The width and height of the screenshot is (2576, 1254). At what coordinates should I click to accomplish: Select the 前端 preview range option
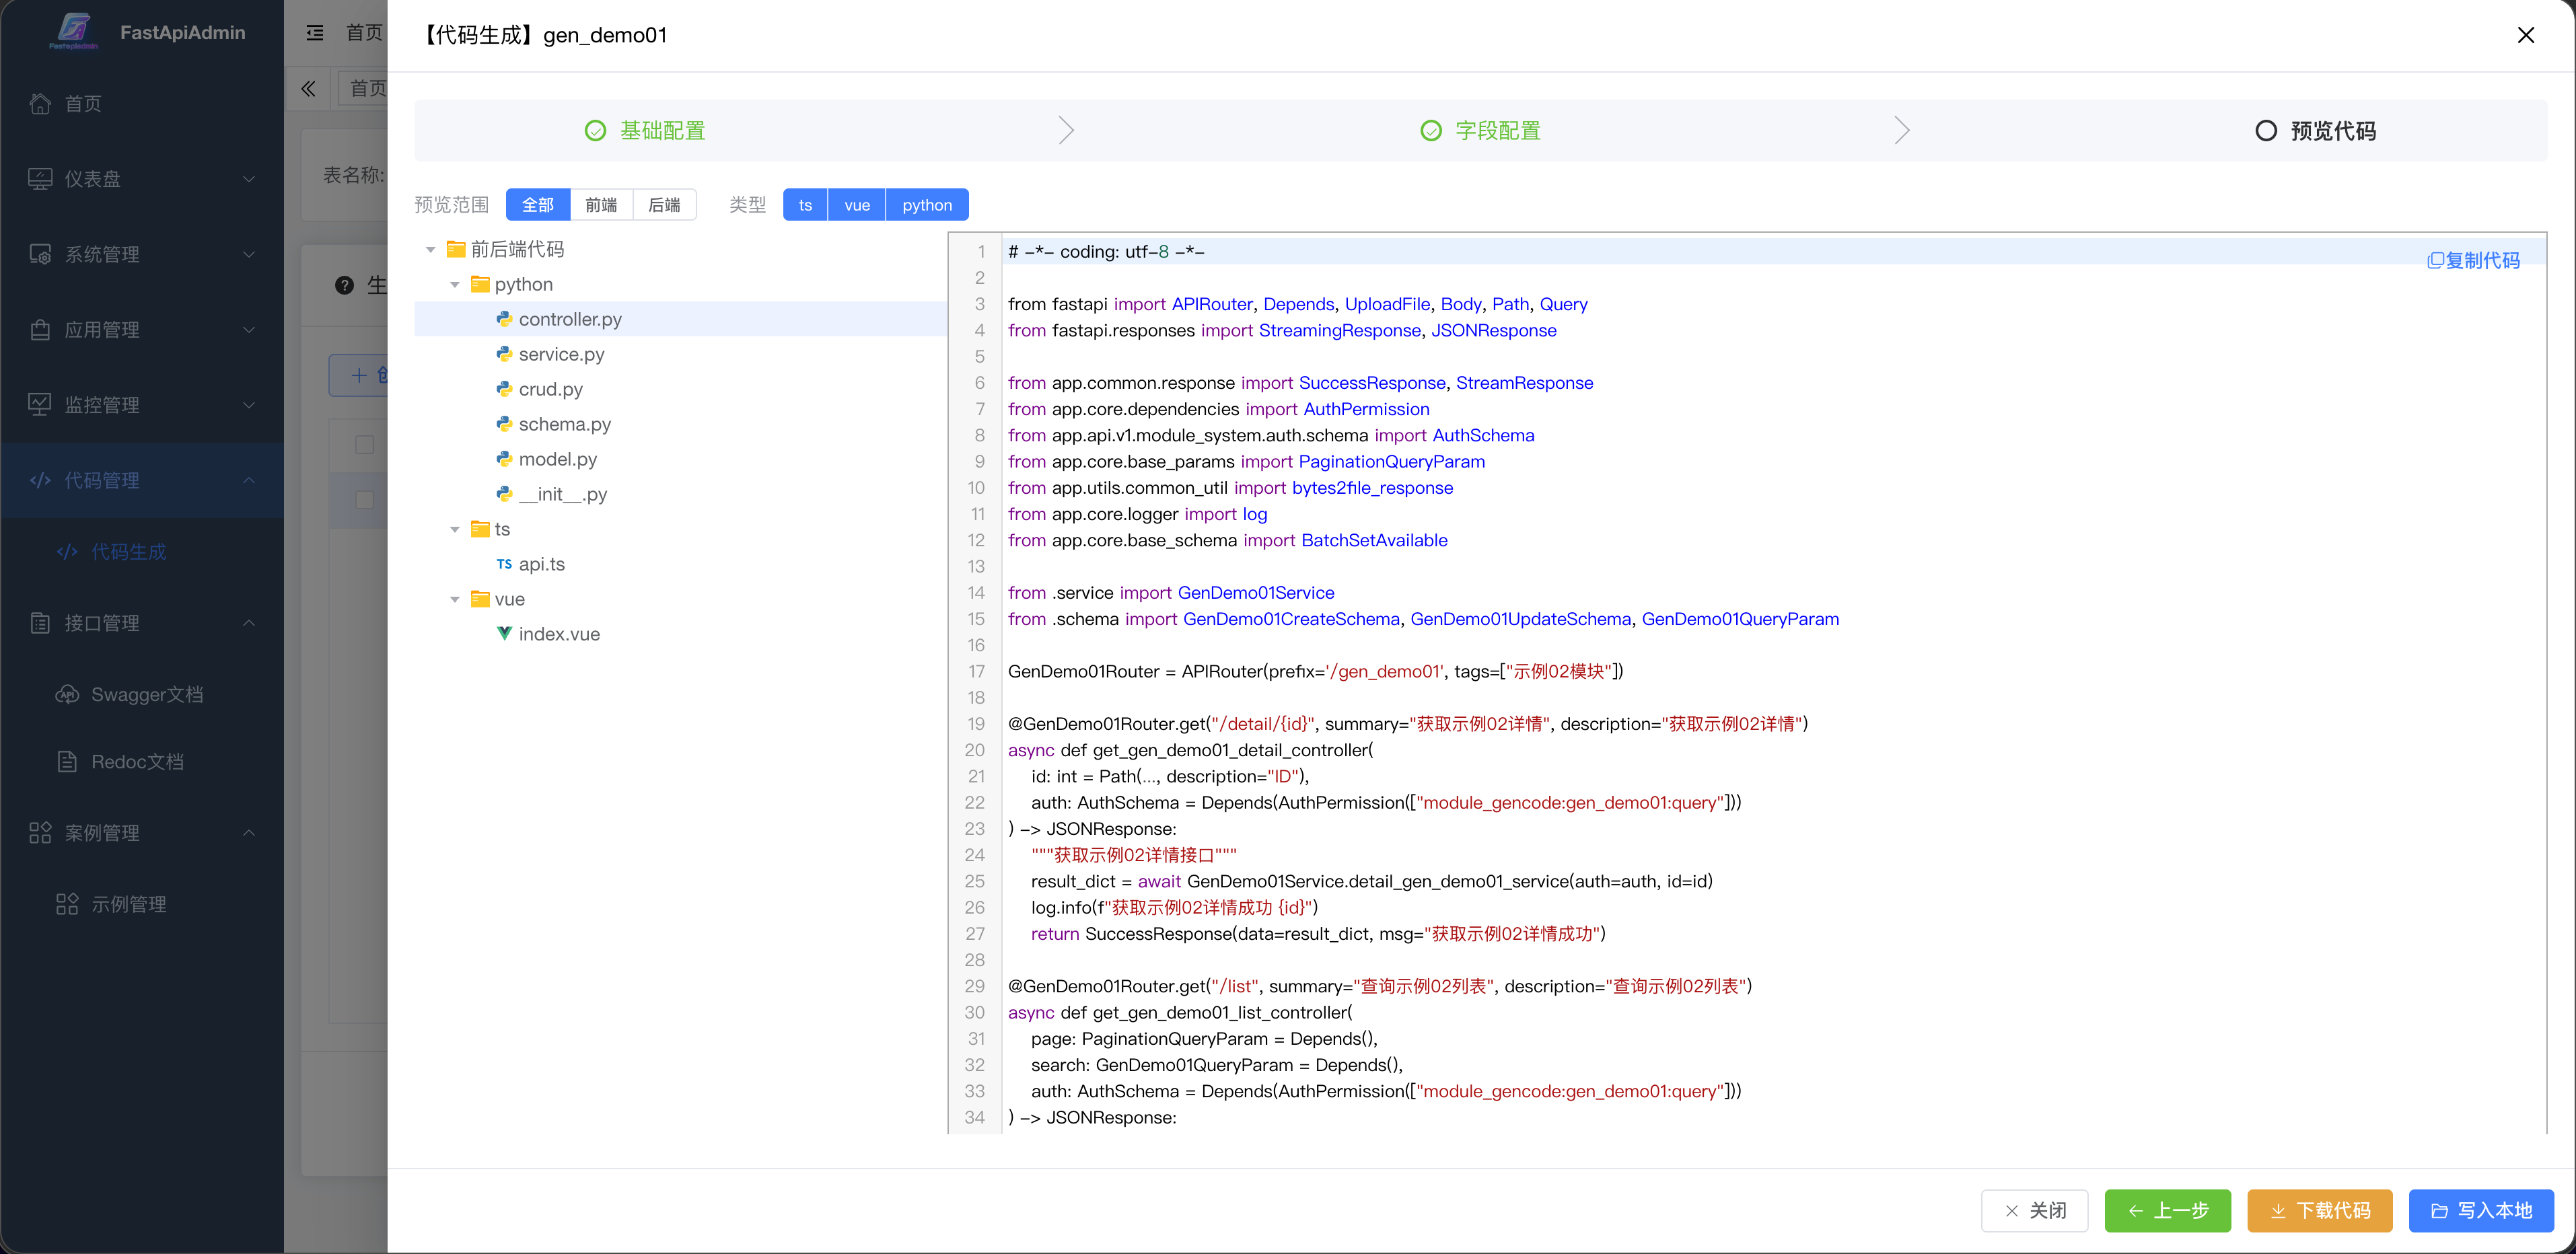tap(600, 205)
